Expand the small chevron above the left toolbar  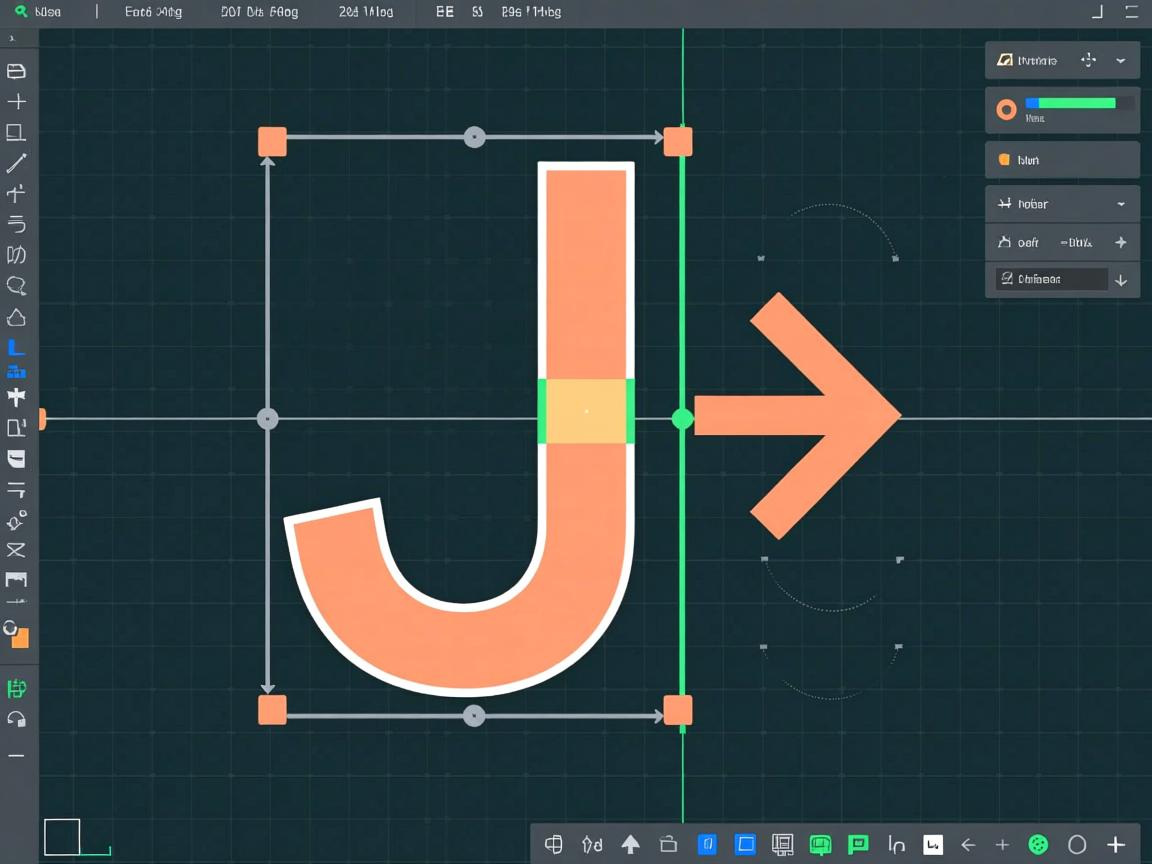(12, 39)
